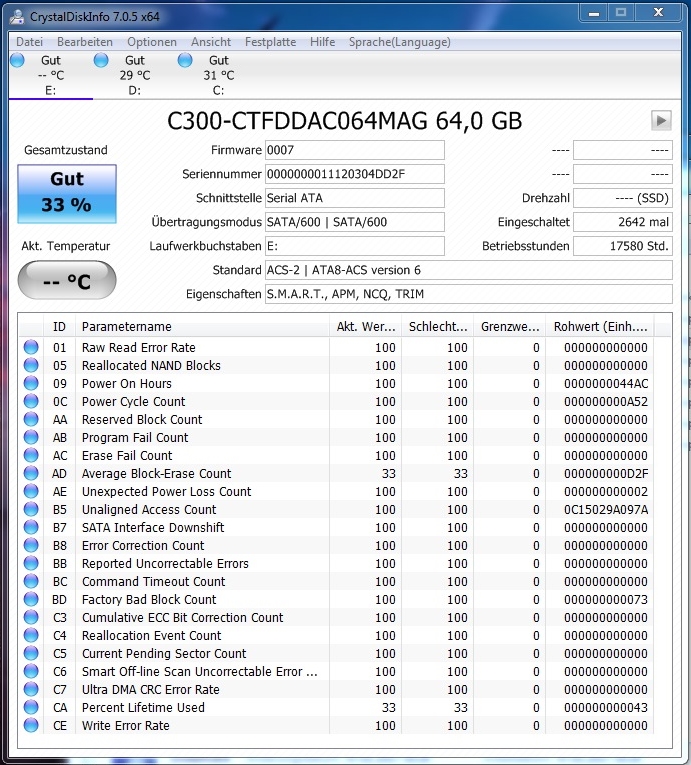This screenshot has width=691, height=765.
Task: Click status orb of Erase Fail Count
Action: tap(31, 455)
